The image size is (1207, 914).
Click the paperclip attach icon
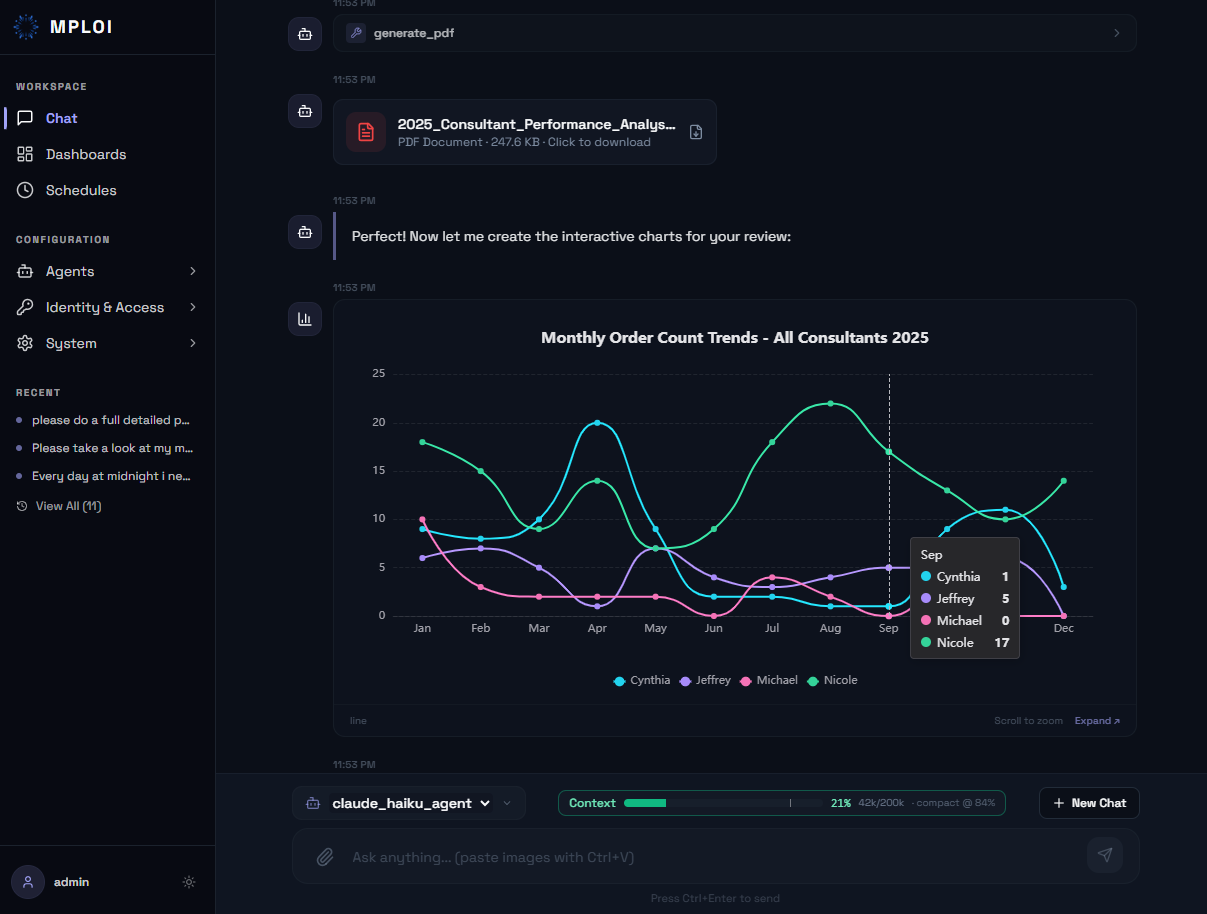325,856
